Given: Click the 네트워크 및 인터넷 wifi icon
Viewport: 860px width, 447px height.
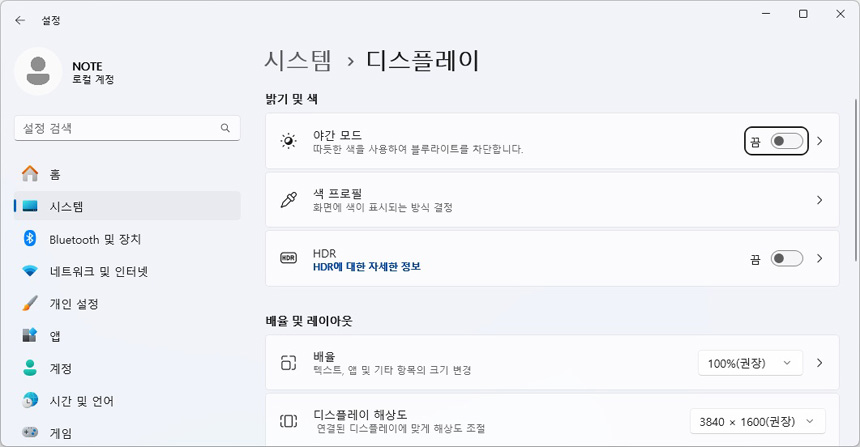Looking at the screenshot, I should coord(30,271).
